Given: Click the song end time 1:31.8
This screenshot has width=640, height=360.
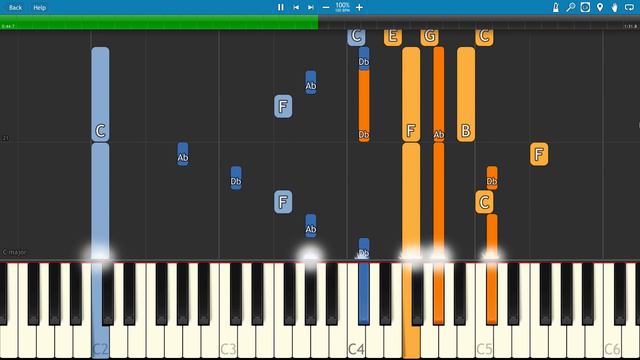Looking at the screenshot, I should [630, 26].
